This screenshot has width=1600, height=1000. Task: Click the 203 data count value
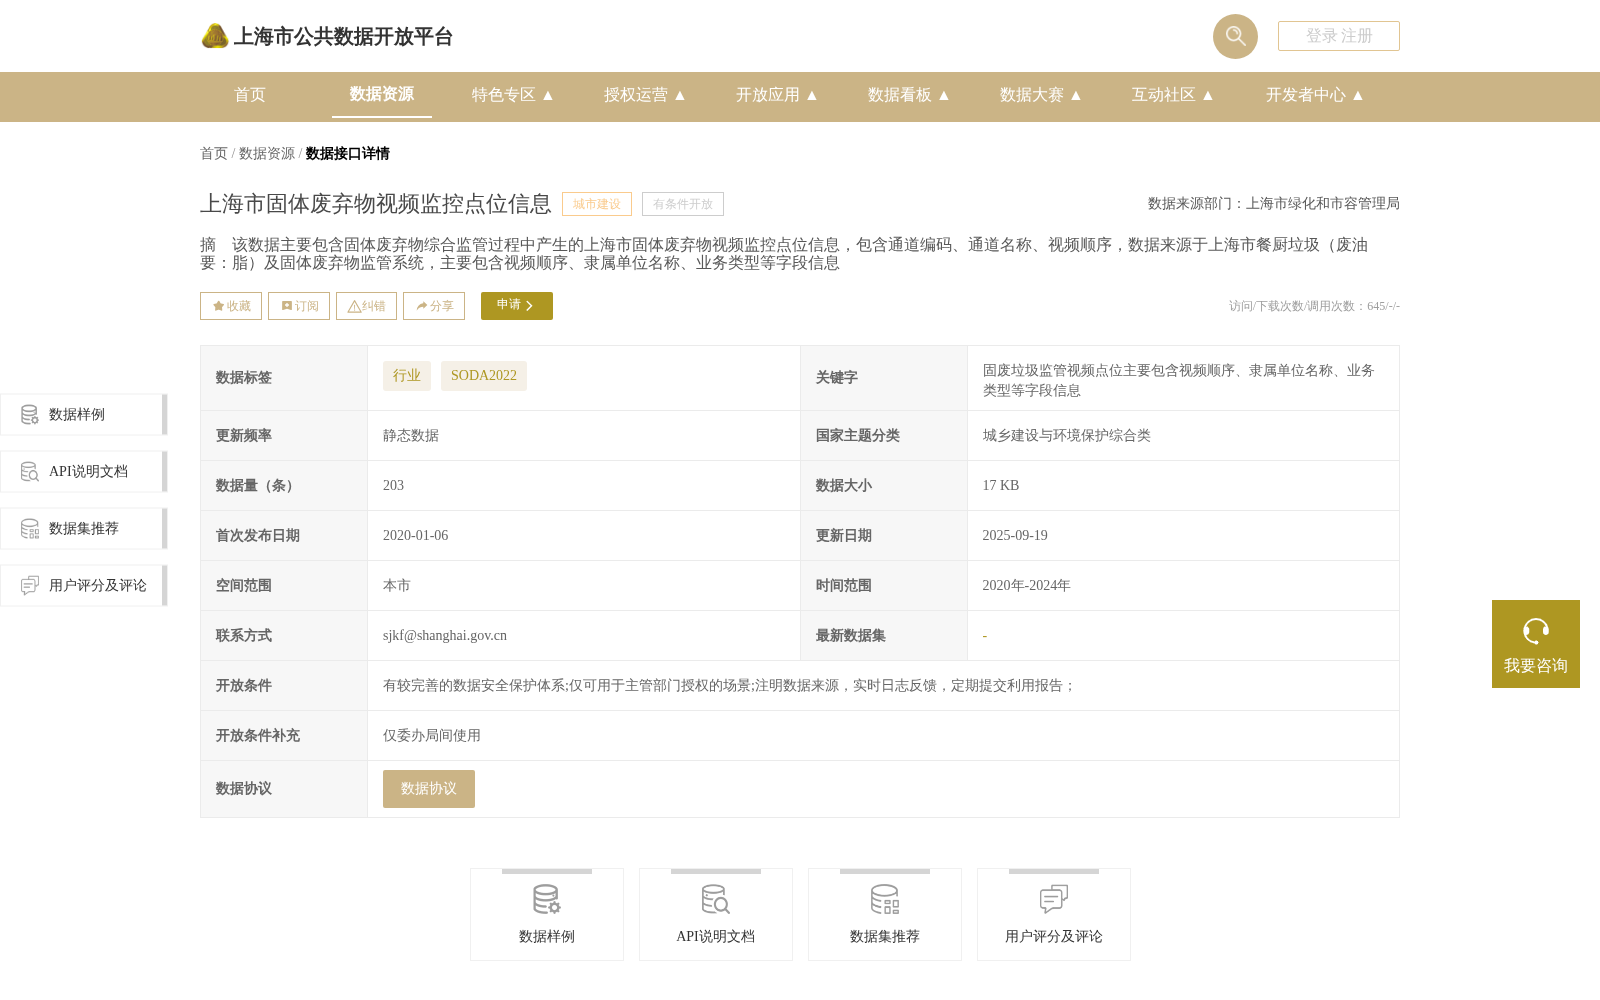pyautogui.click(x=394, y=486)
